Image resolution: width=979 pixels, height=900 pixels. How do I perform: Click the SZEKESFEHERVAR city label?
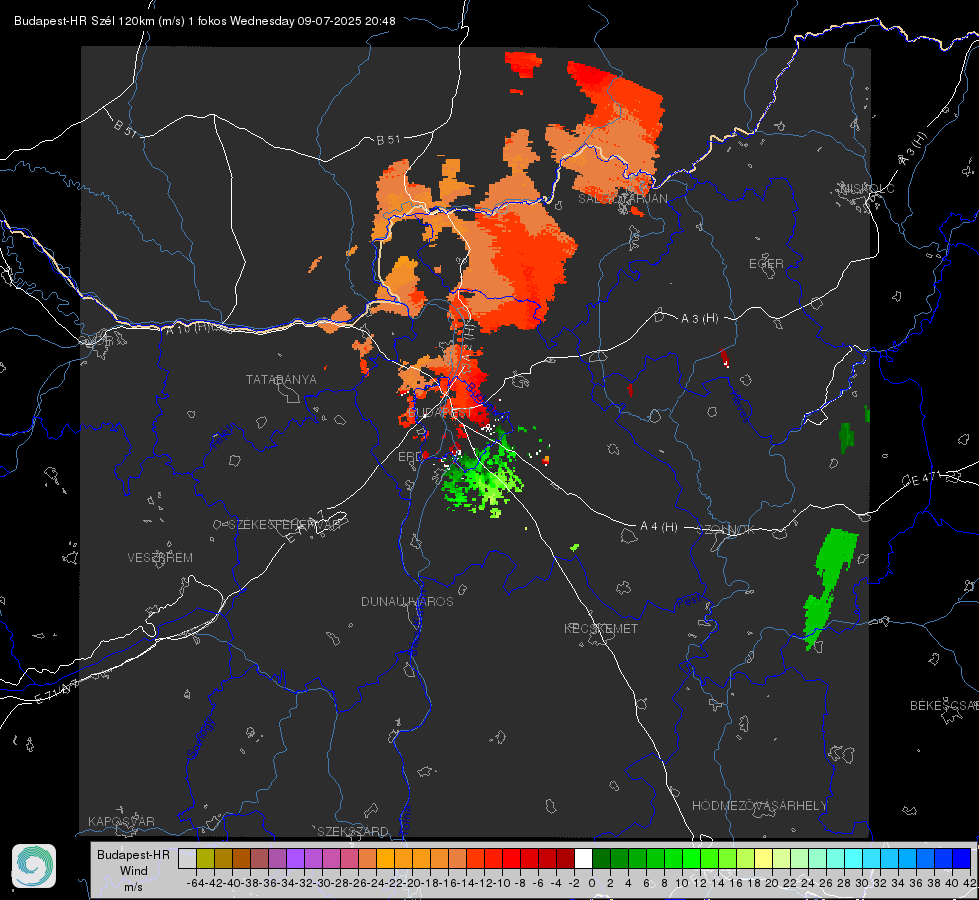point(284,525)
